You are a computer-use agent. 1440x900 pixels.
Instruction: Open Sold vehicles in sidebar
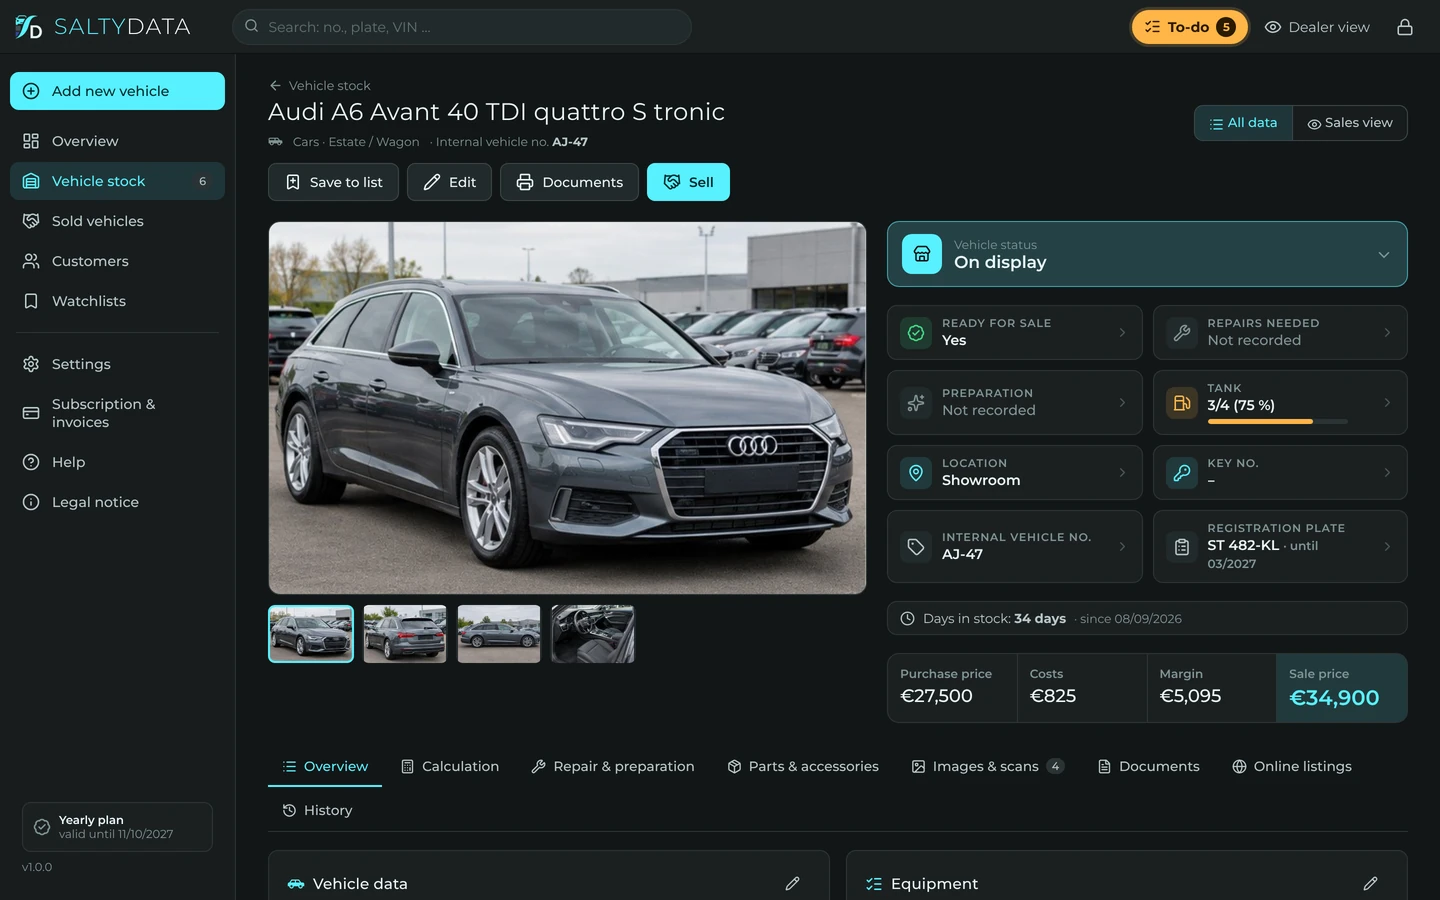pyautogui.click(x=117, y=221)
